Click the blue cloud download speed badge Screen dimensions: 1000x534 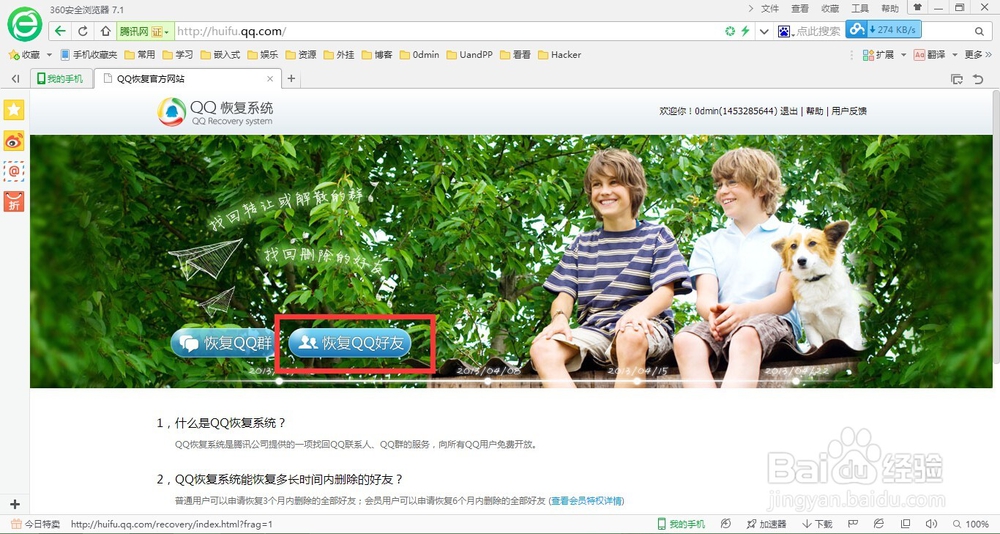pos(883,29)
